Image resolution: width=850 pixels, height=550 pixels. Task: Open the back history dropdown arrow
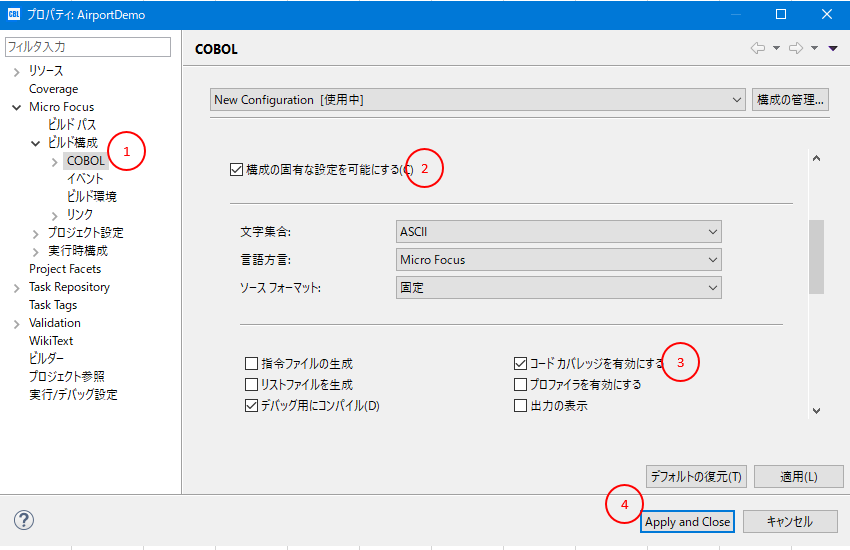pyautogui.click(x=776, y=48)
